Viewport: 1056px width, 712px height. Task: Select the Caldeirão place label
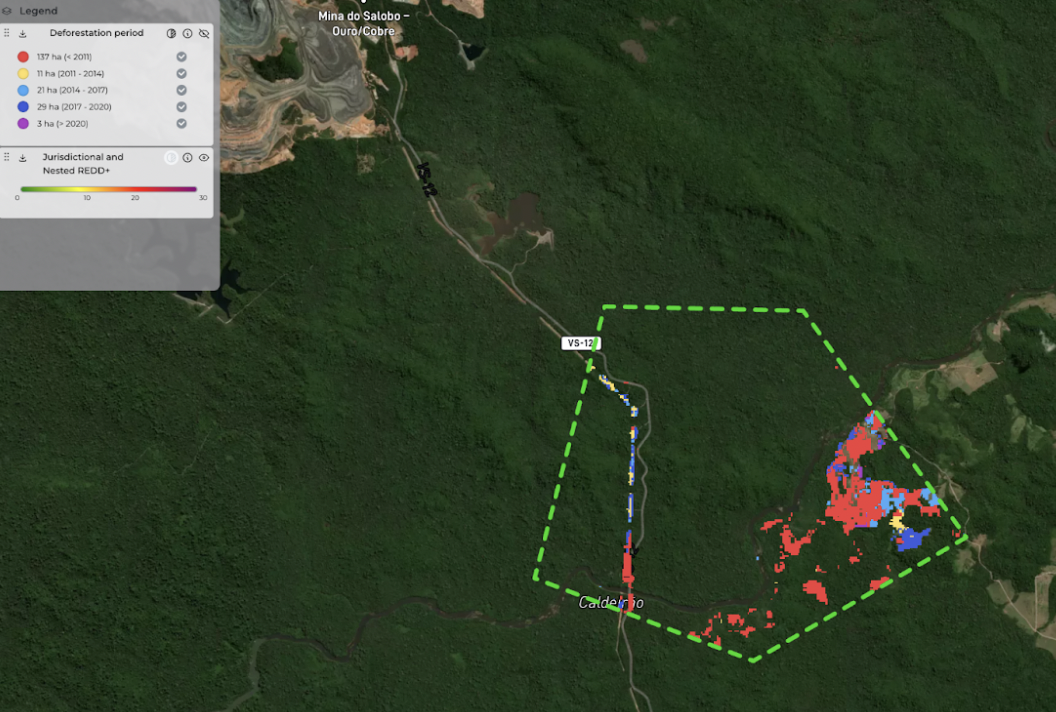click(x=612, y=602)
